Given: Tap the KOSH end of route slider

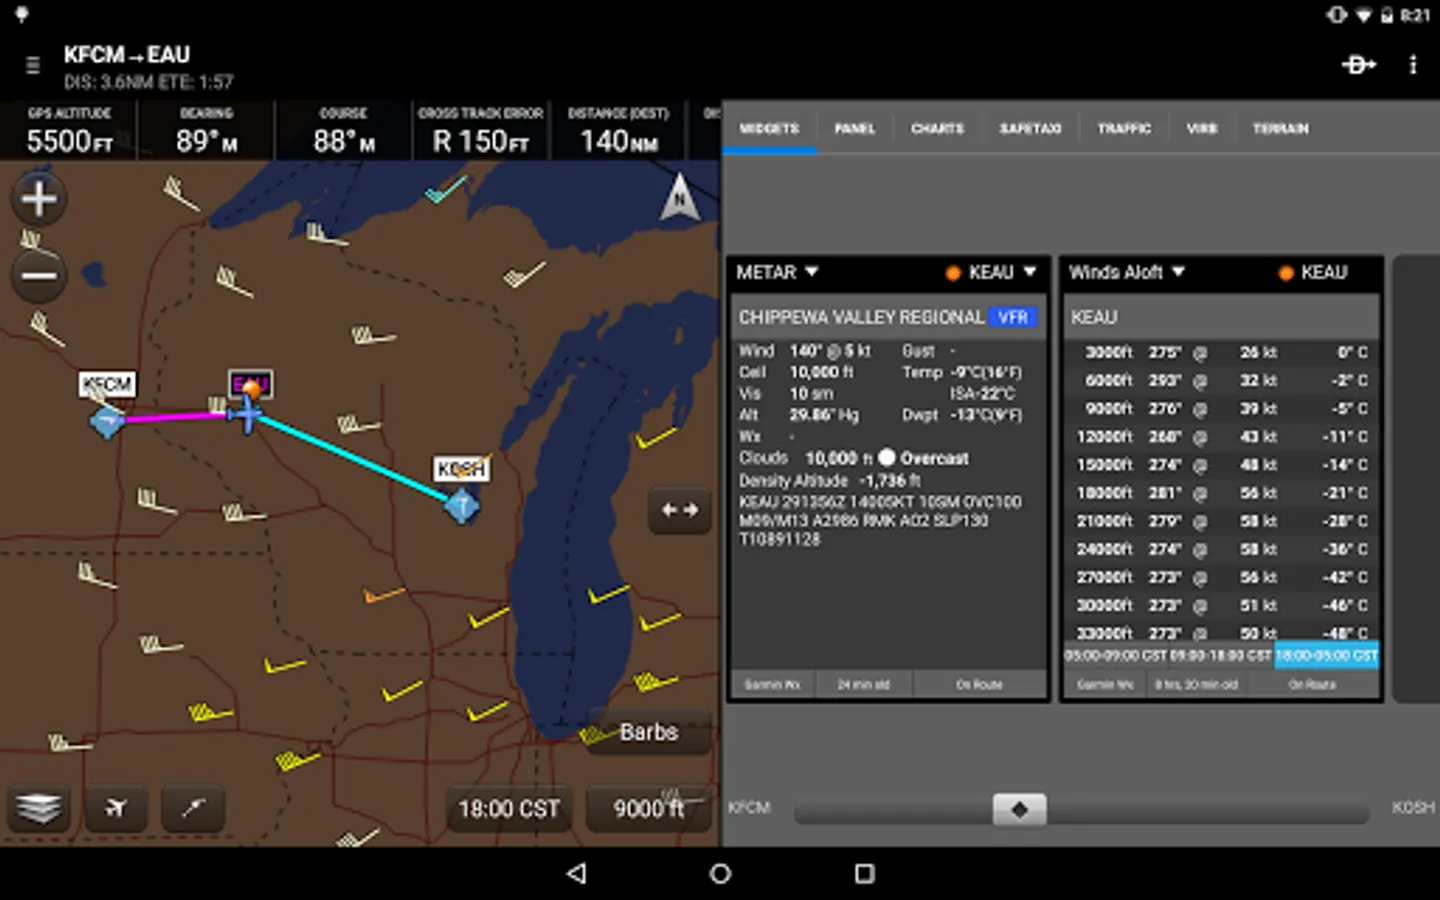Looking at the screenshot, I should pos(1413,807).
